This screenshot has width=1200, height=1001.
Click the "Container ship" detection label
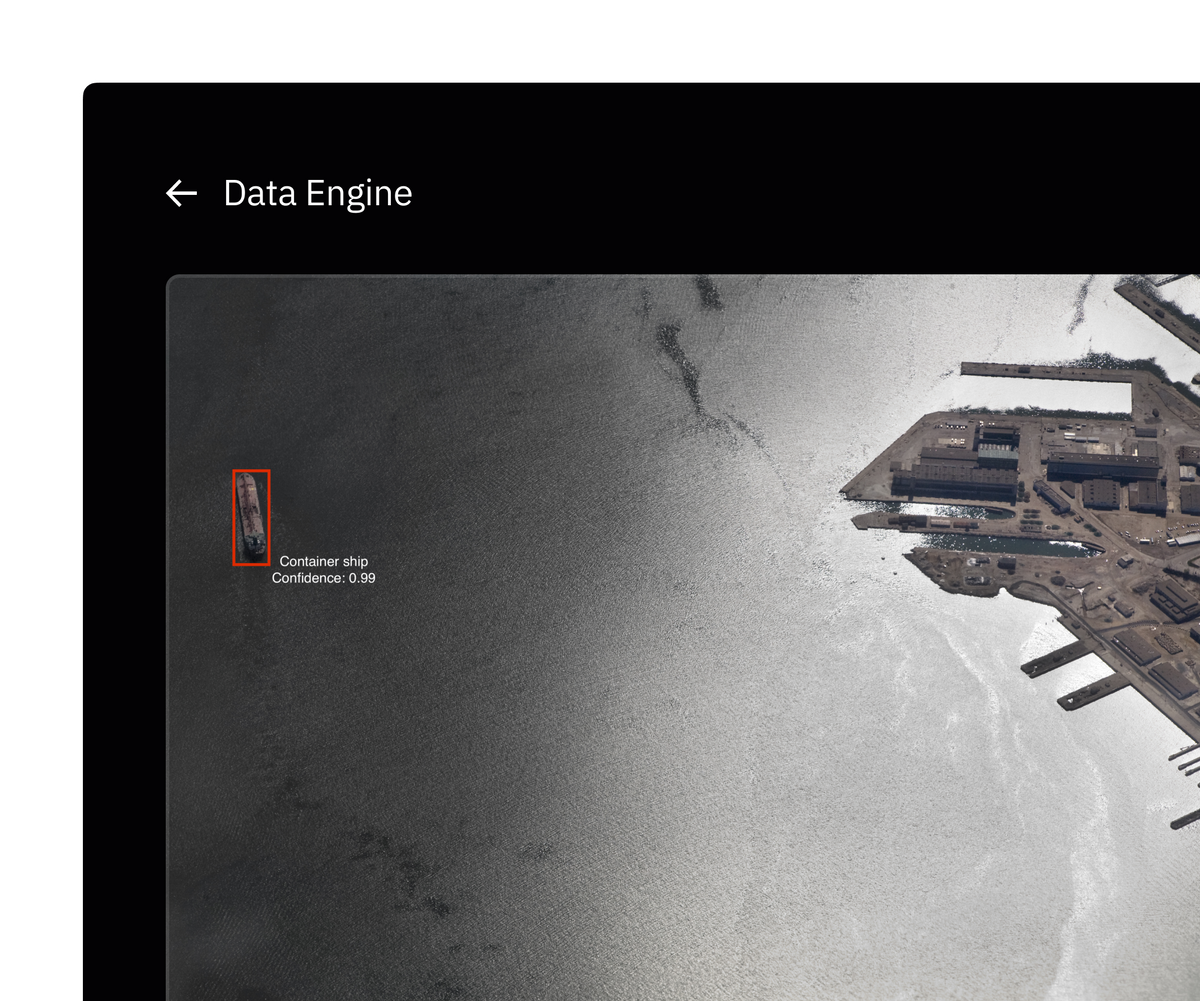tap(324, 562)
